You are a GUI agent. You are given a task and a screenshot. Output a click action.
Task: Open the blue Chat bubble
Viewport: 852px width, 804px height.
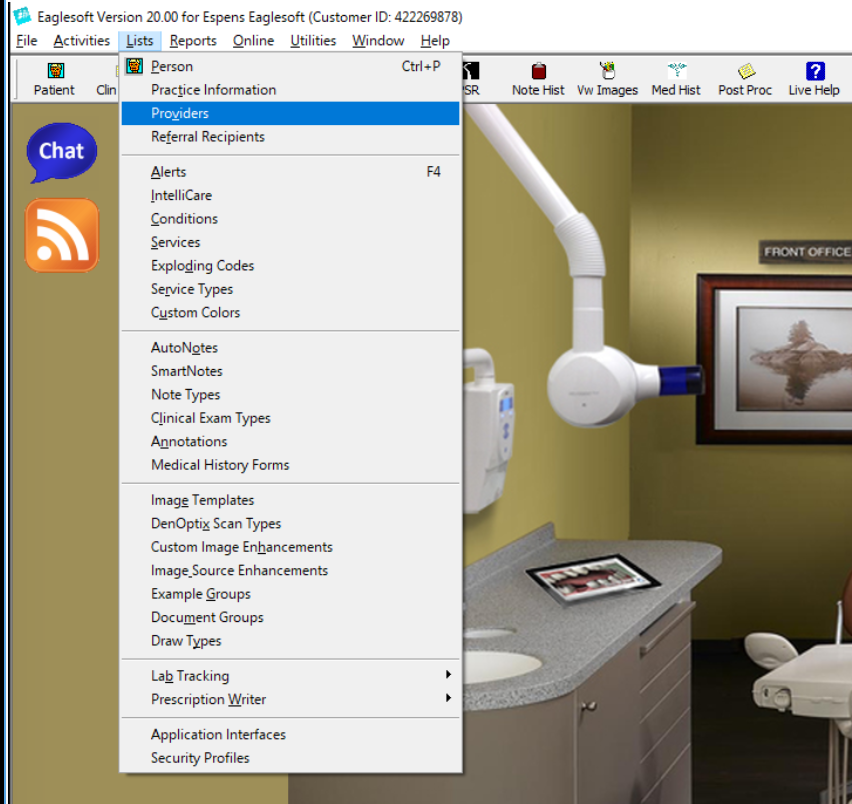[61, 152]
